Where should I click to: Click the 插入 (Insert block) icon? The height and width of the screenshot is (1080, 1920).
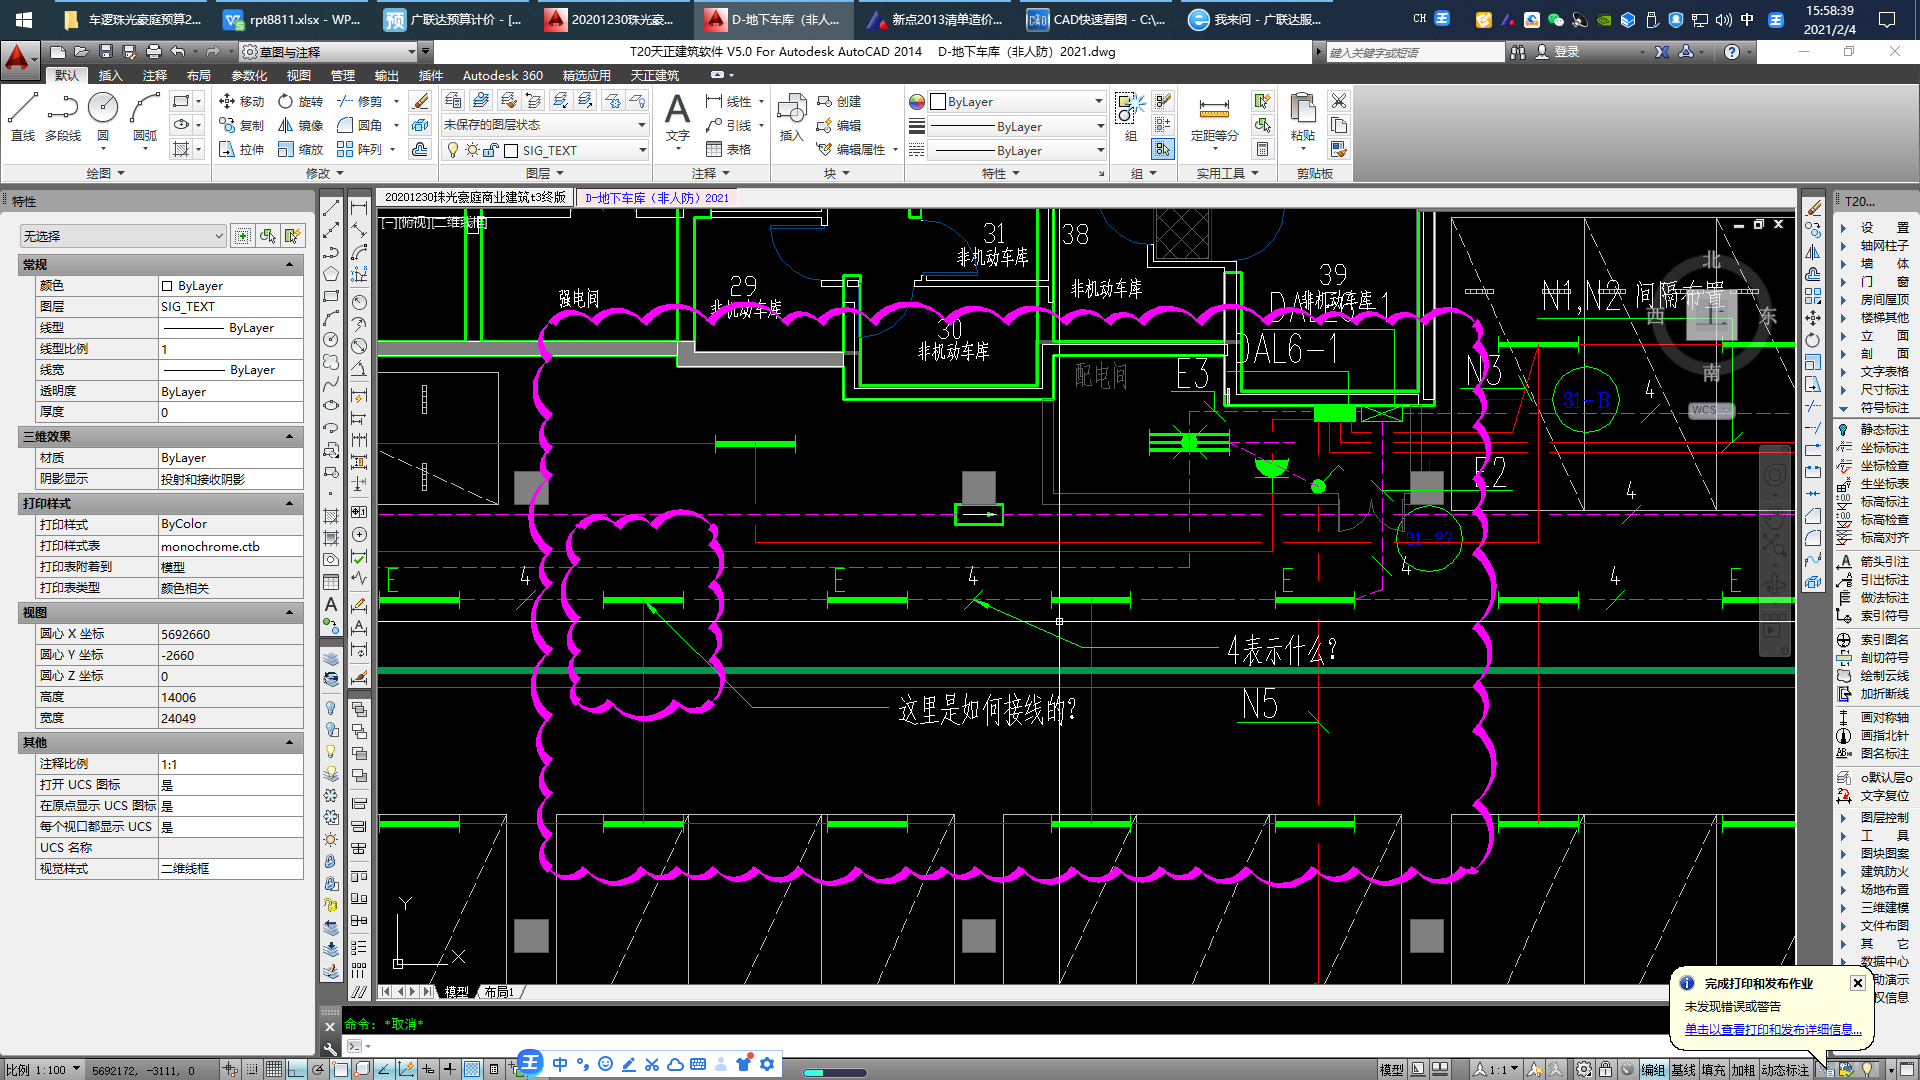tap(791, 118)
